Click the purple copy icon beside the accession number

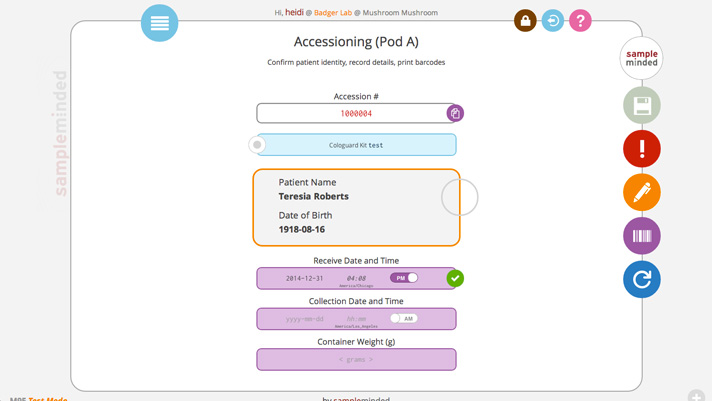[x=455, y=113]
